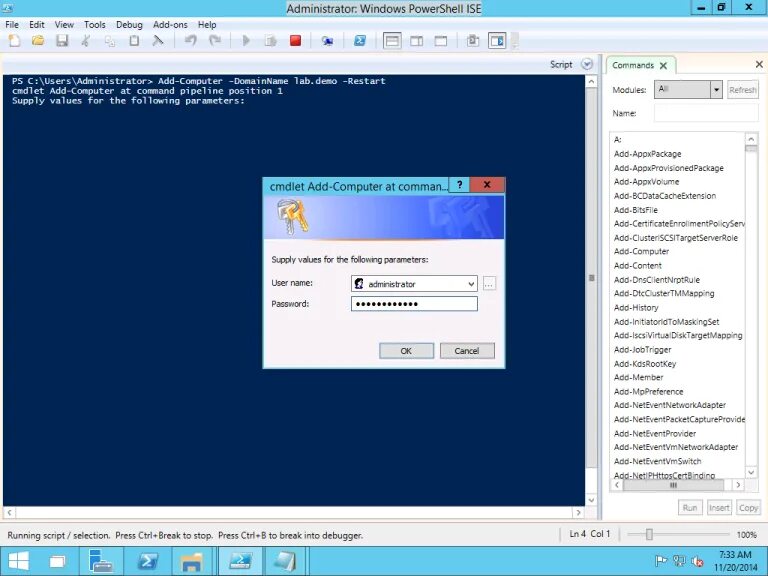Viewport: 768px width, 576px height.
Task: Show script pane maximized layout icon
Action: (x=441, y=41)
